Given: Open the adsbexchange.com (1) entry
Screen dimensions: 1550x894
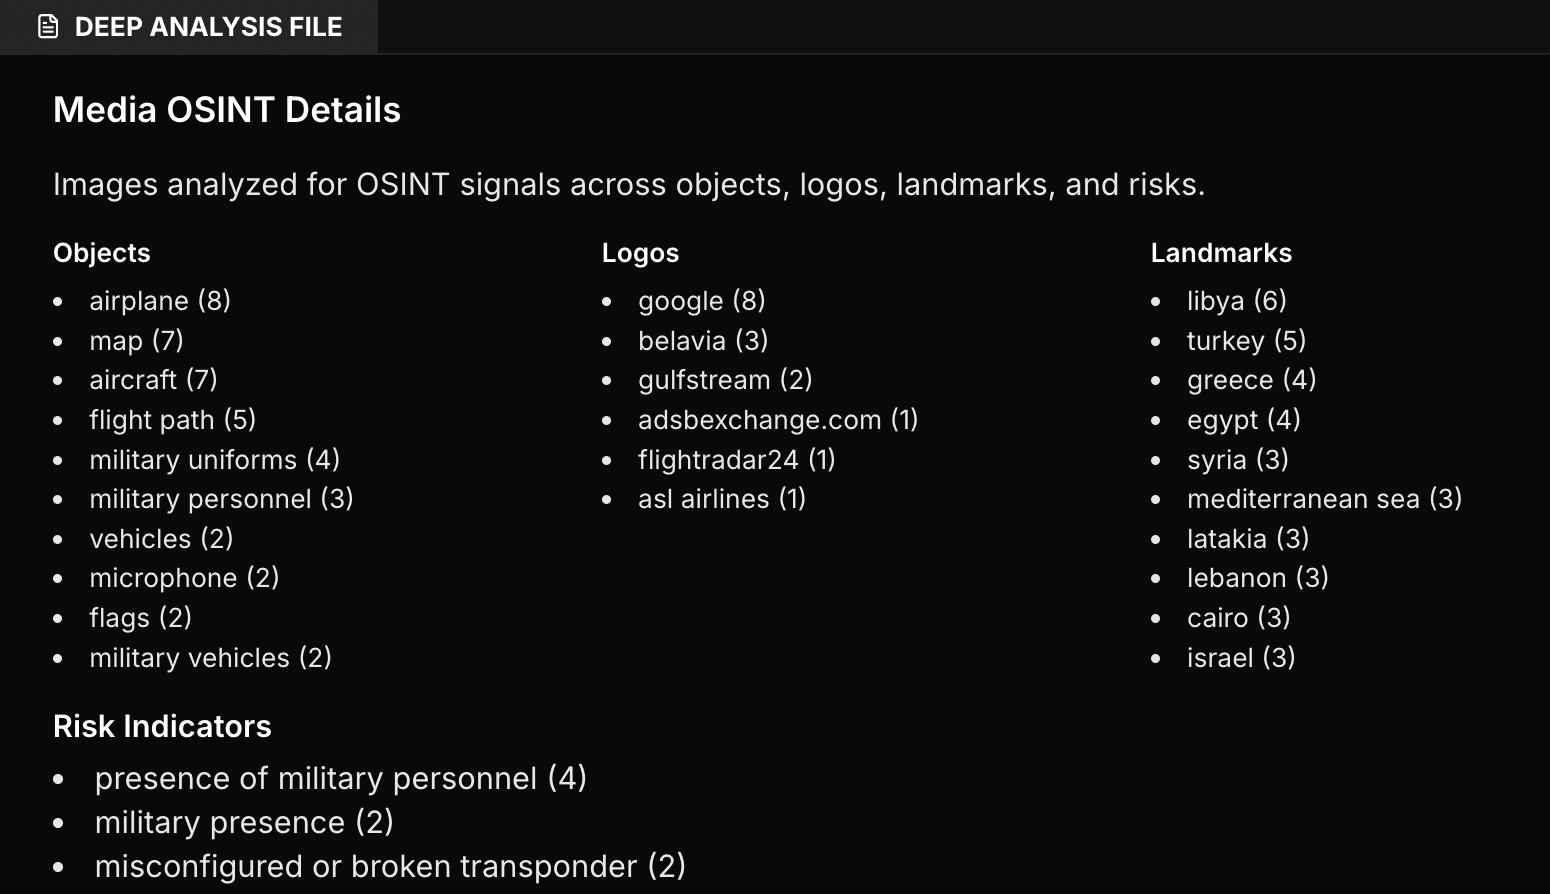Looking at the screenshot, I should 778,420.
